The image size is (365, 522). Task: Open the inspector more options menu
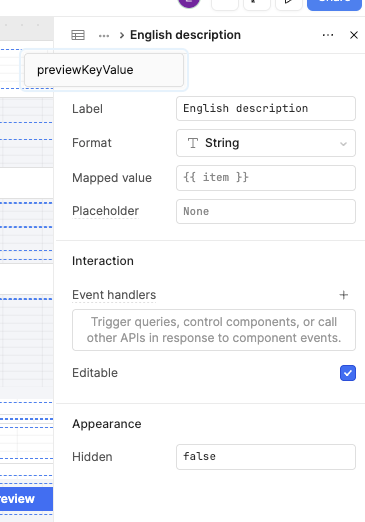(328, 35)
